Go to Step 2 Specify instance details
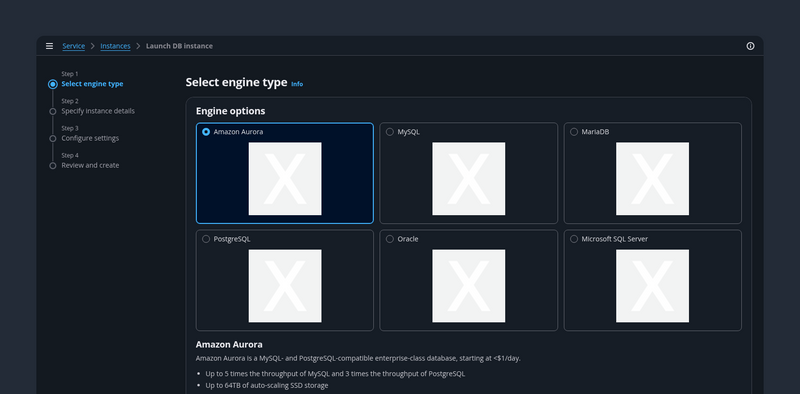The height and width of the screenshot is (394, 800). tap(98, 111)
